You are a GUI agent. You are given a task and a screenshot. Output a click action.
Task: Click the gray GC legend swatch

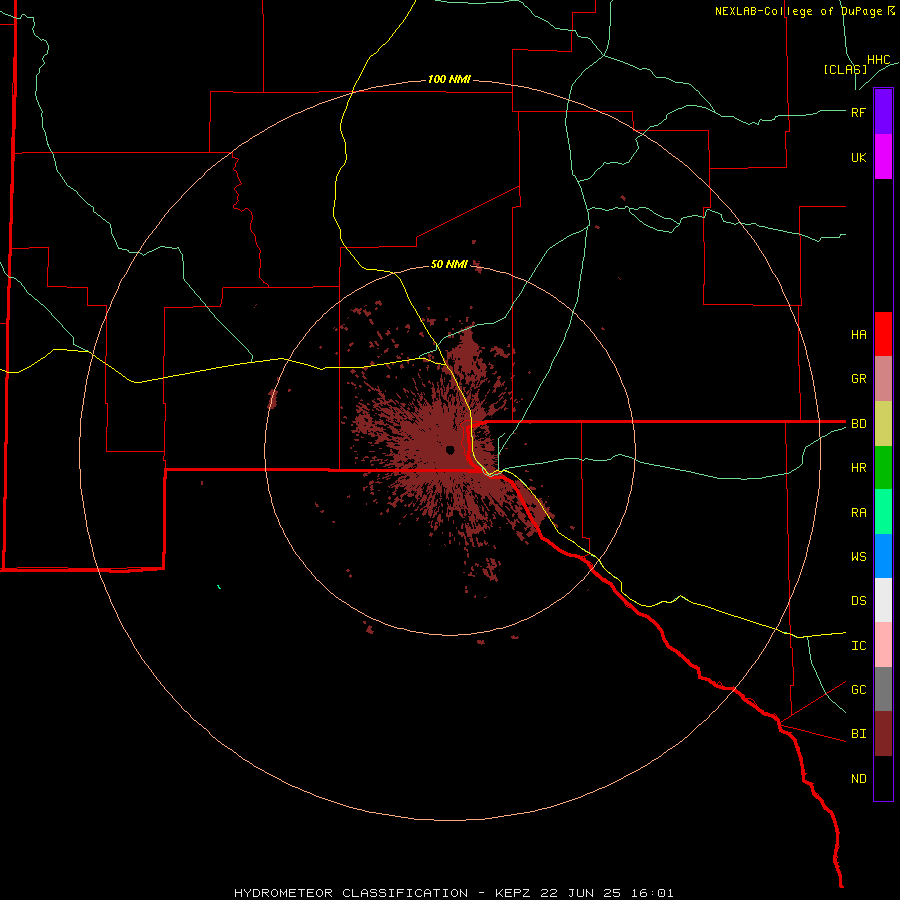click(883, 689)
